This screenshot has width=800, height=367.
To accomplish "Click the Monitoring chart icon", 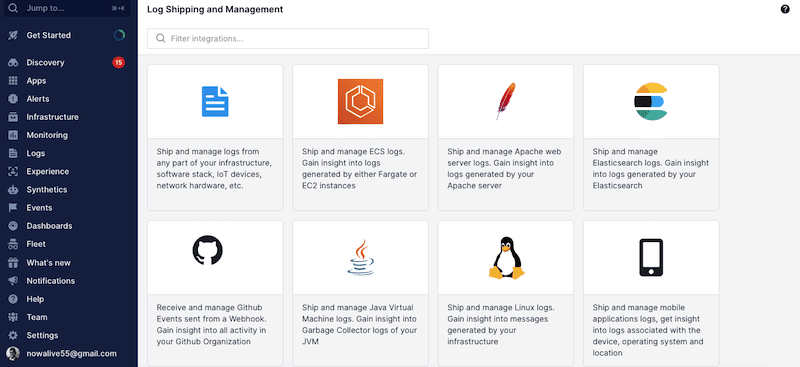I will (x=13, y=135).
